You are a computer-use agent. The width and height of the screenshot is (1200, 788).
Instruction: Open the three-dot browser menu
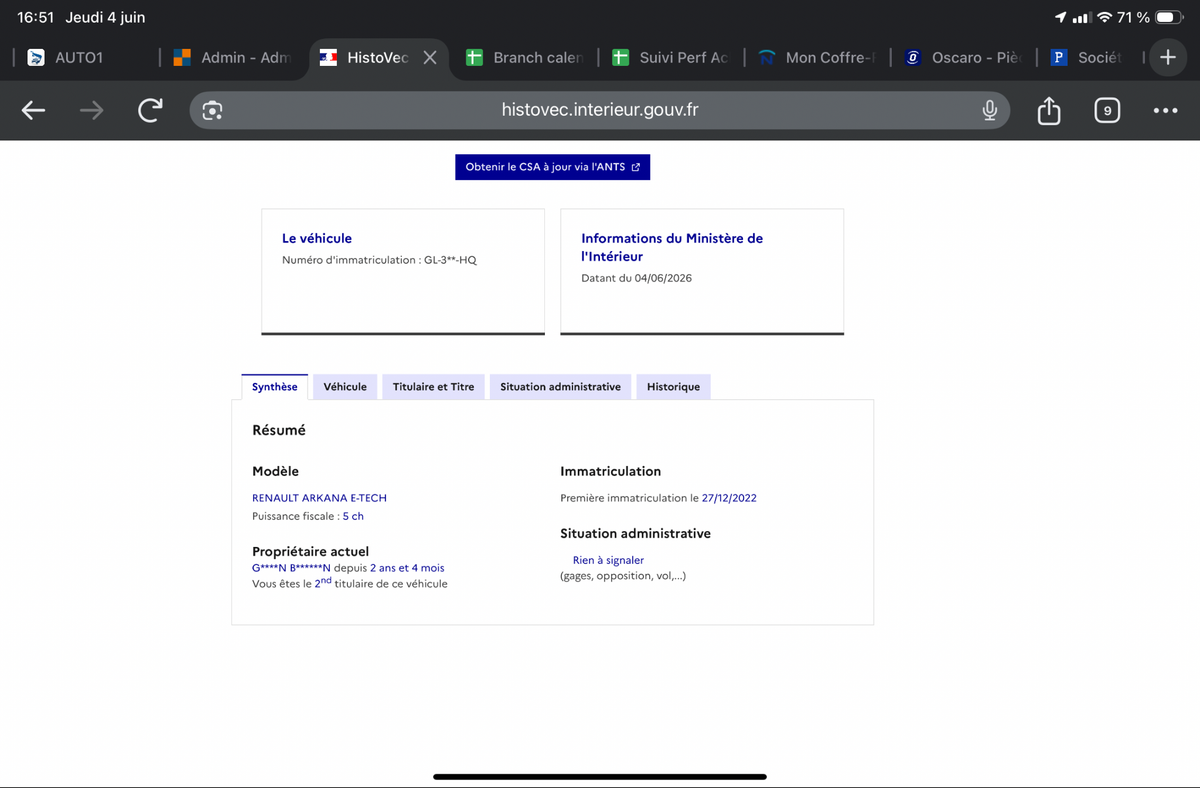[1165, 111]
